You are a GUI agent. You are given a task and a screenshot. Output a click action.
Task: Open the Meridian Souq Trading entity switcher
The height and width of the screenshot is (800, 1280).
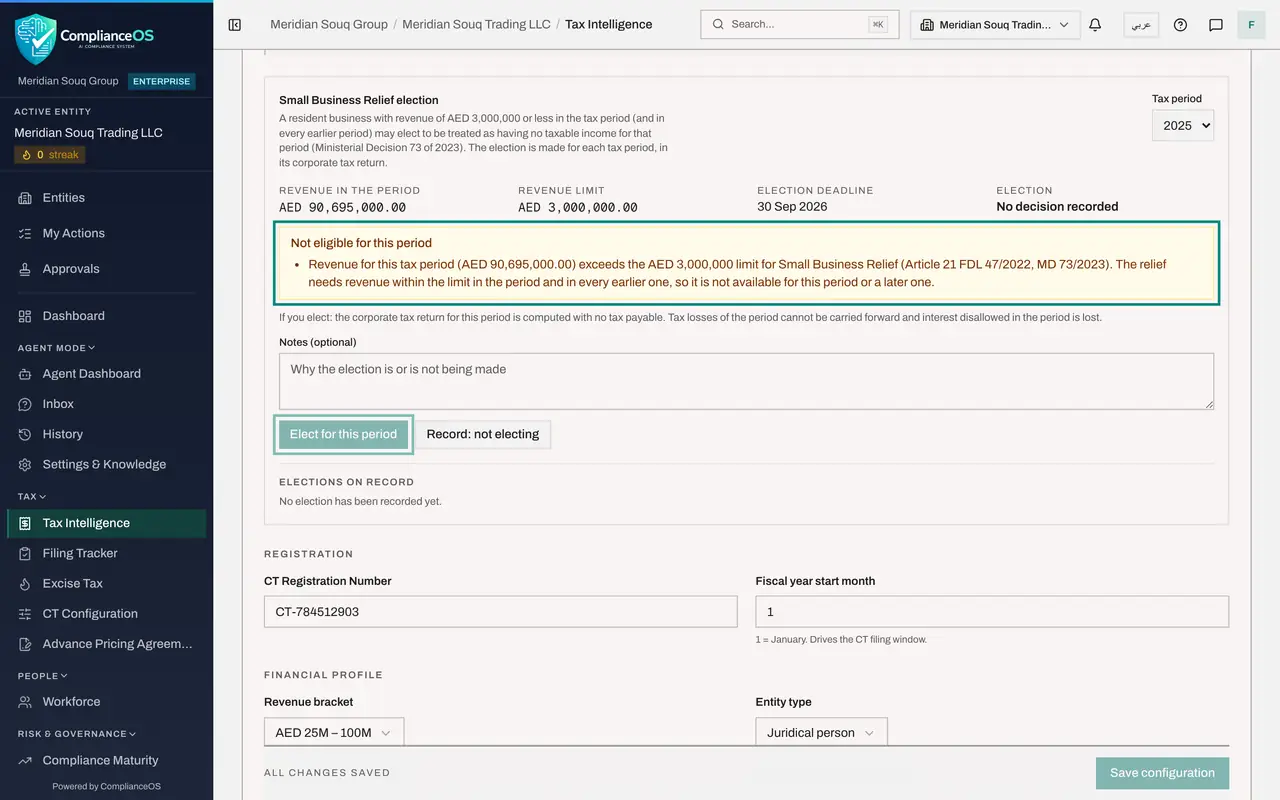coord(995,25)
